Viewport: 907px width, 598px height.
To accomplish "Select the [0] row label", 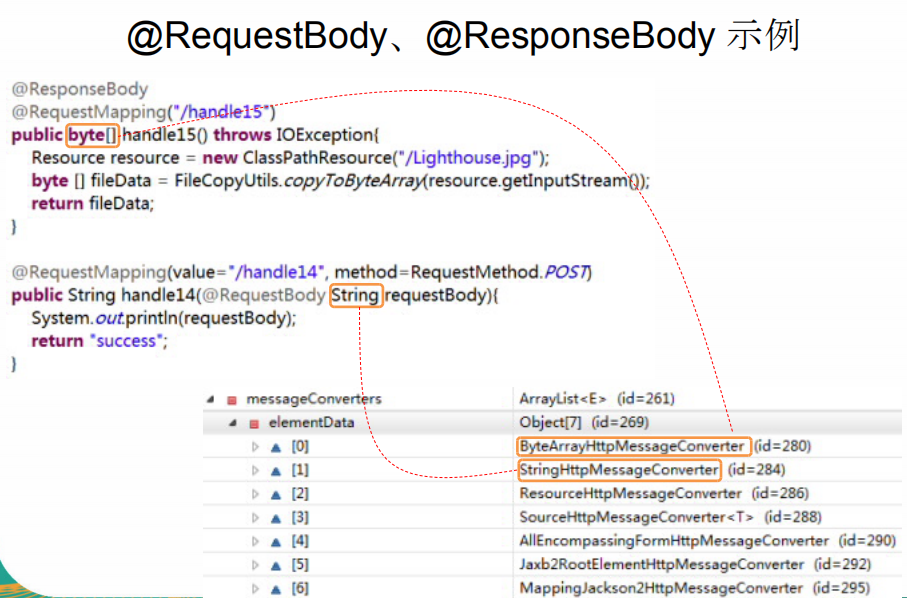I will (x=300, y=446).
